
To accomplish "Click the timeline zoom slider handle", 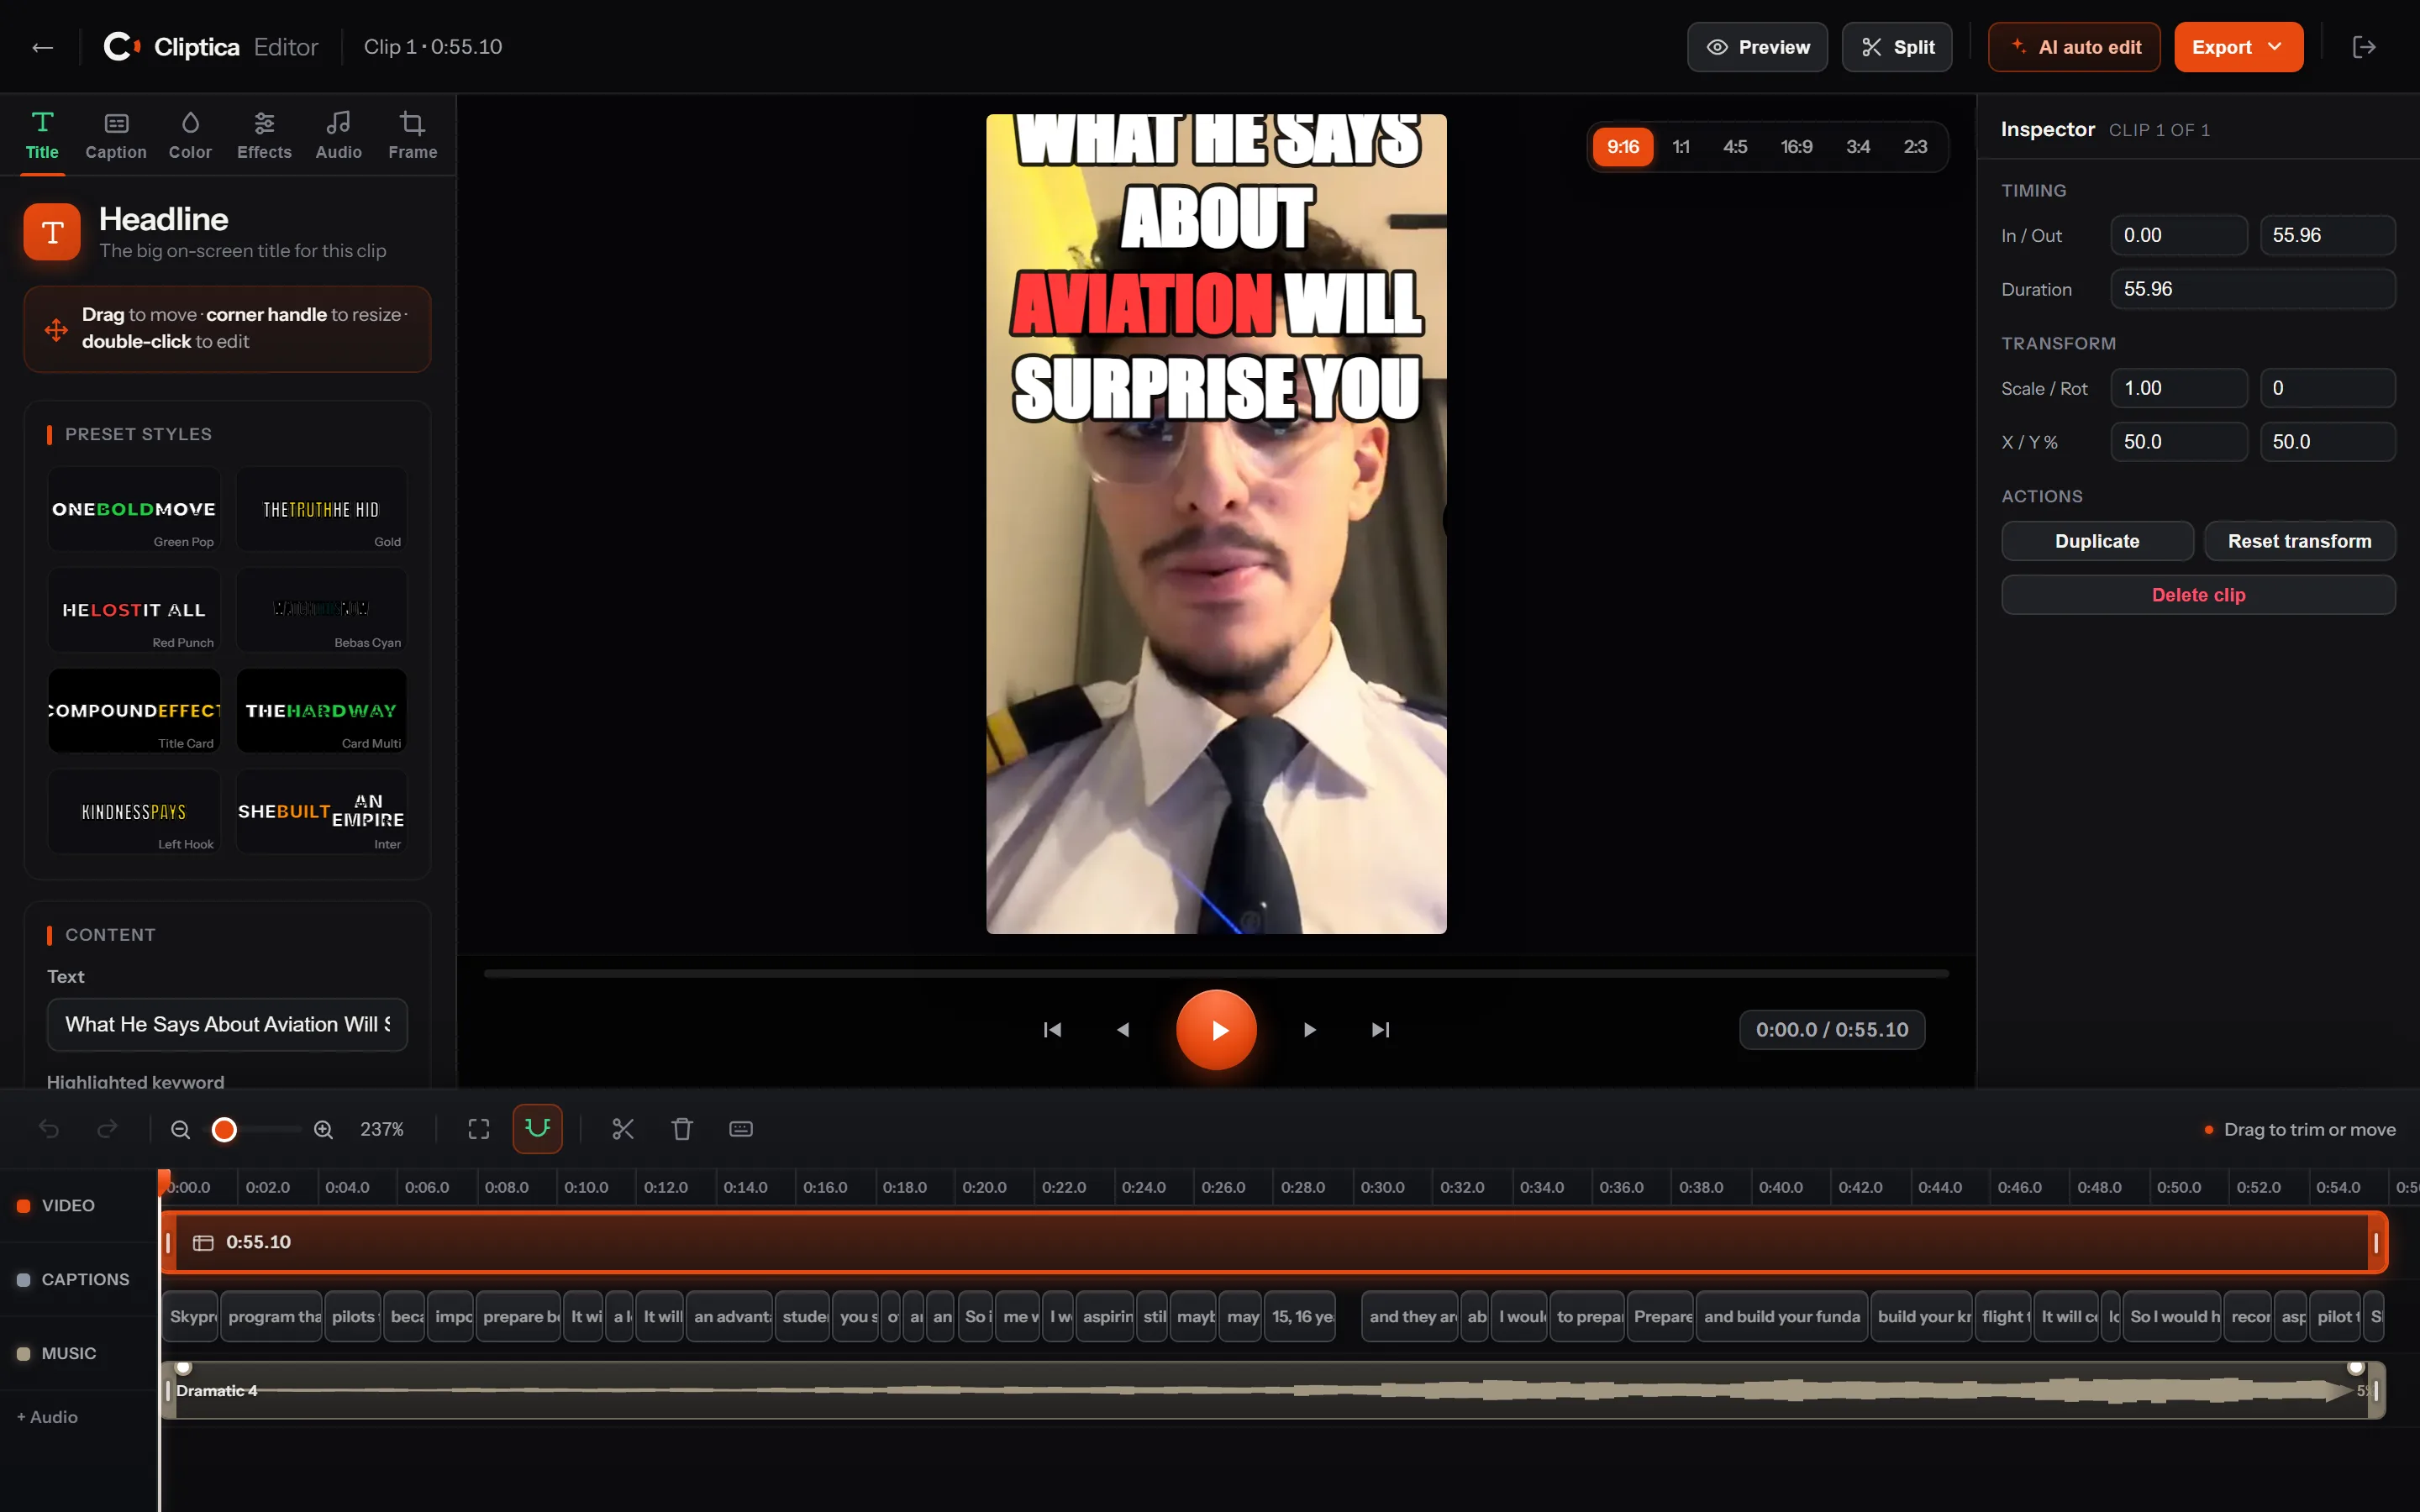I will 224,1129.
